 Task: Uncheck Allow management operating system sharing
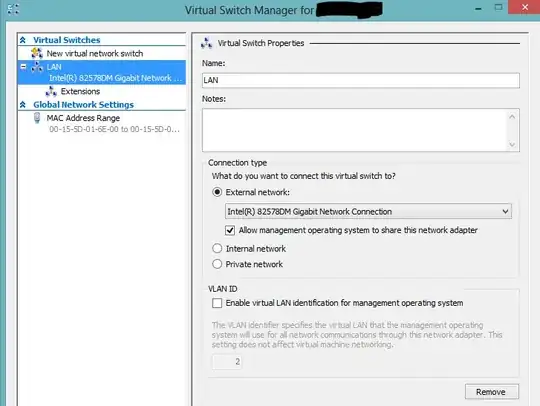230,230
